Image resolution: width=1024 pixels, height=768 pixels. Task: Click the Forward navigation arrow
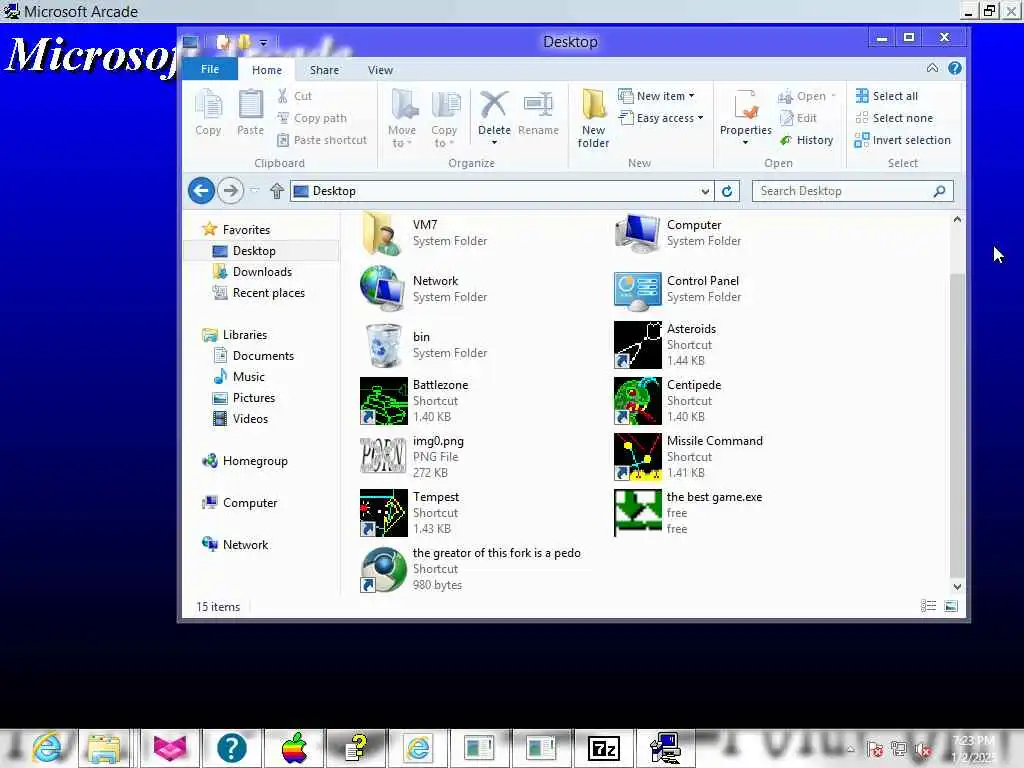[230, 191]
